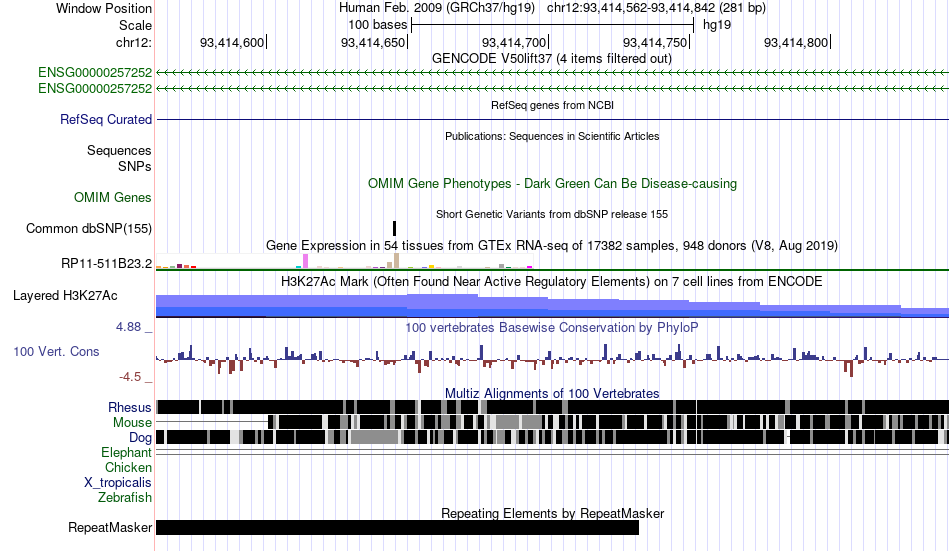Select the X_tropicalis alignment label
Screen dimensions: 950x551
[118, 483]
